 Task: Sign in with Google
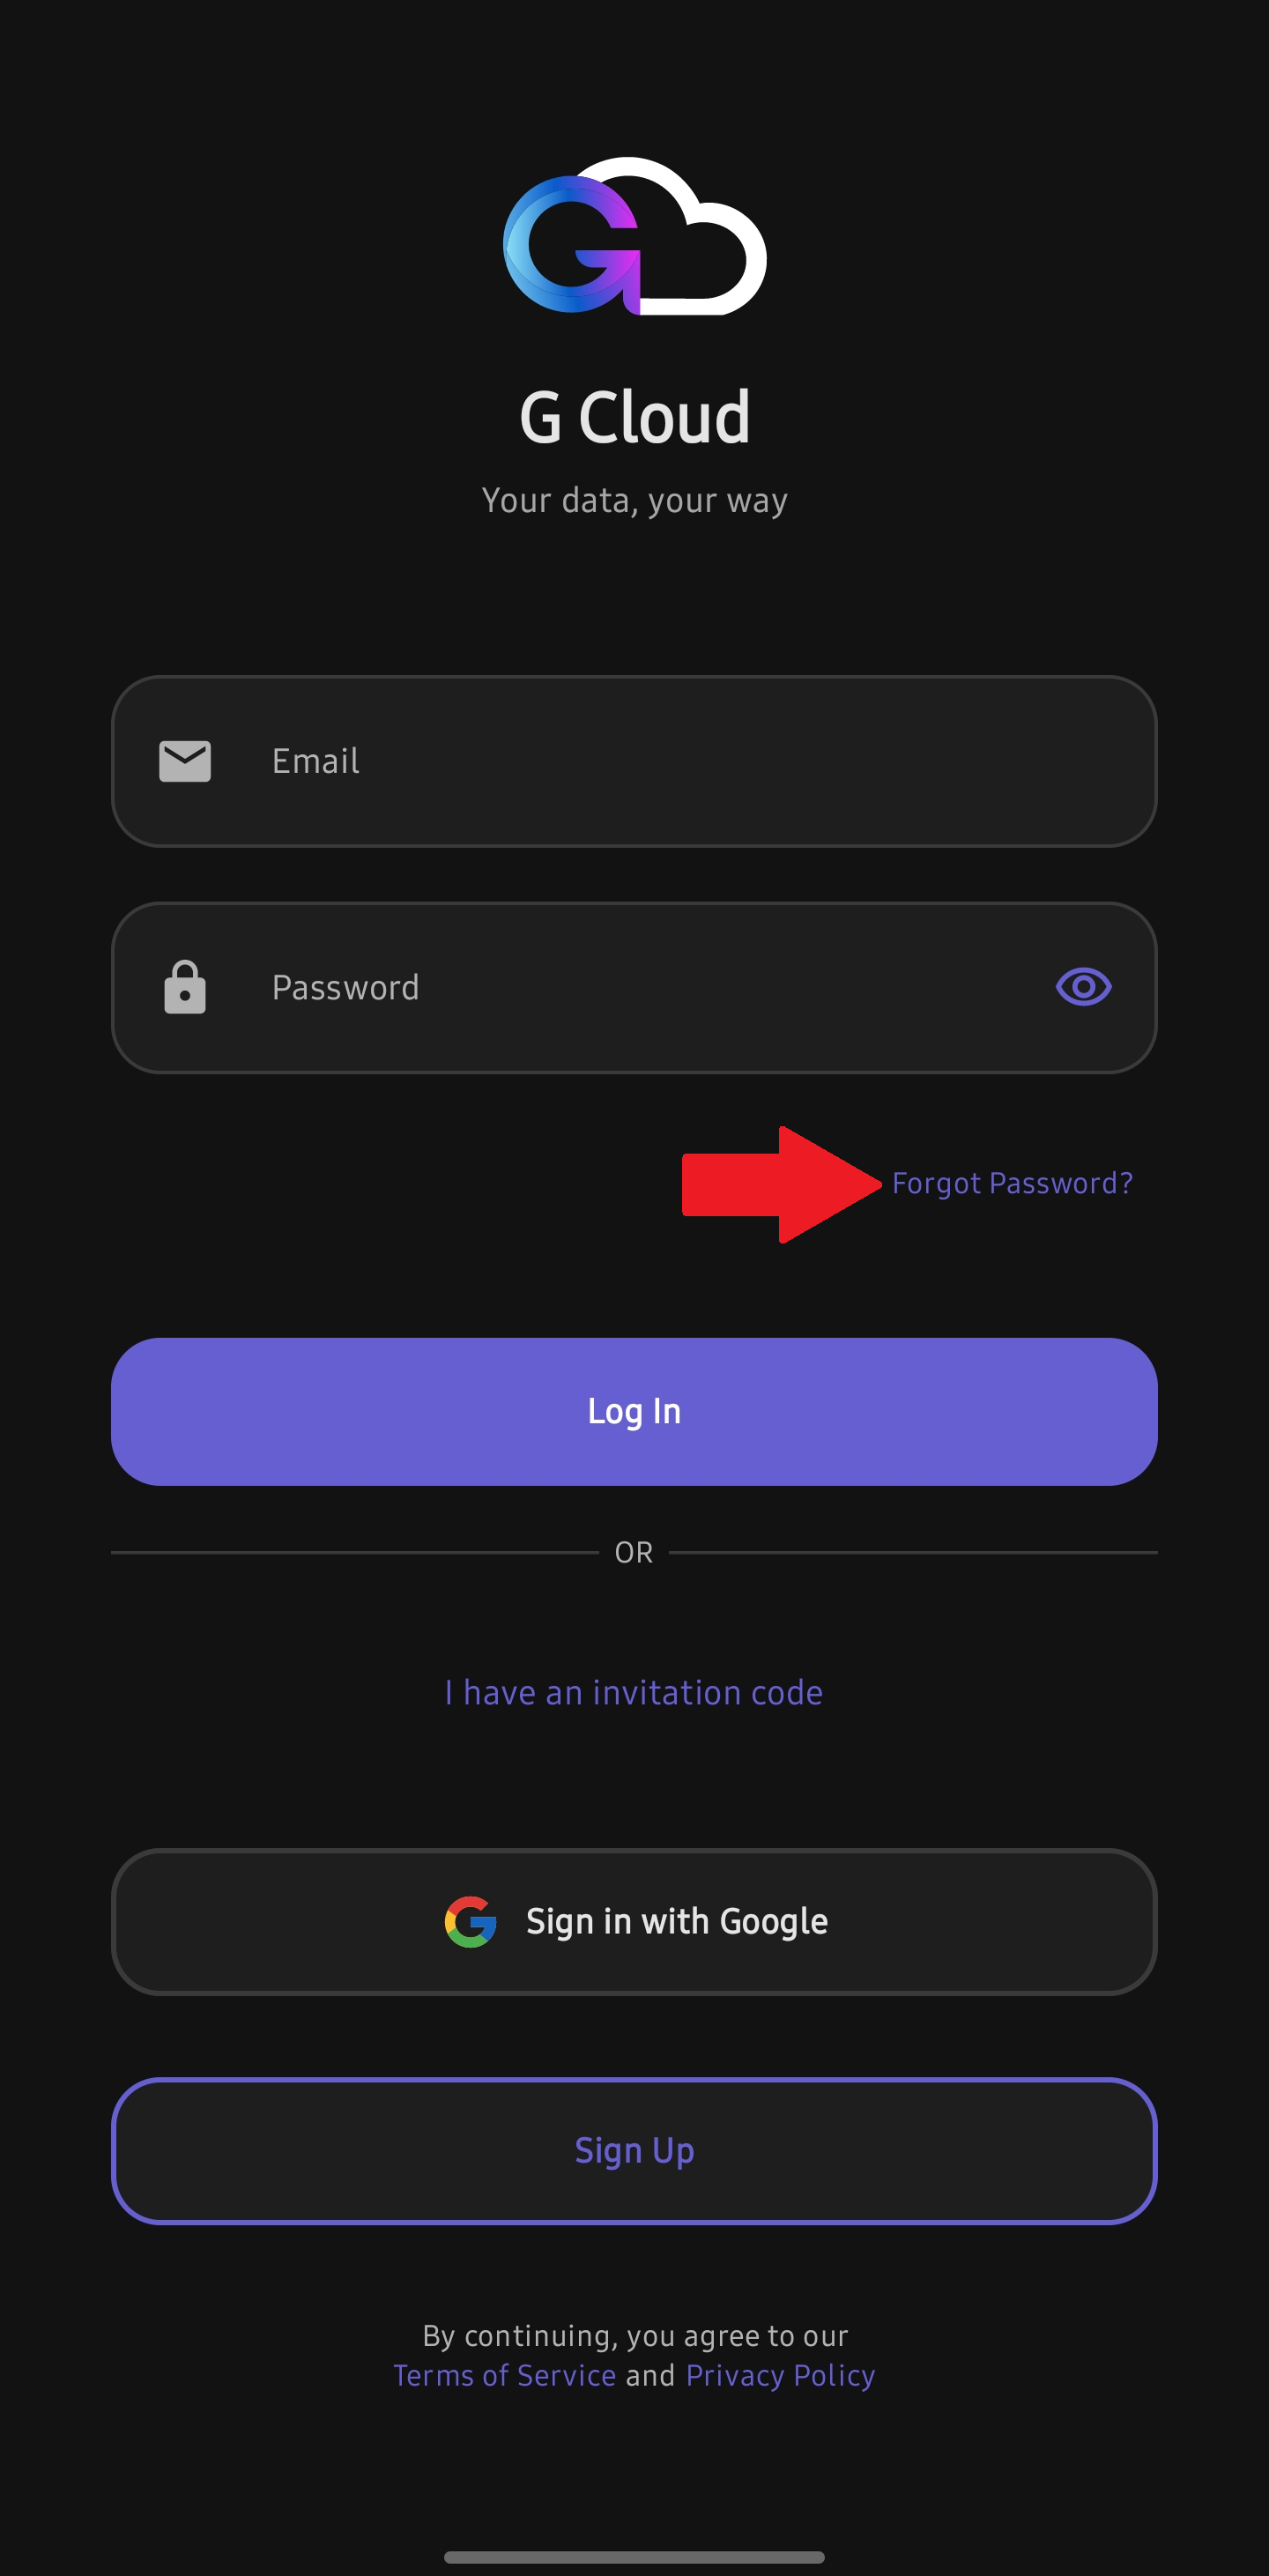pos(634,1920)
